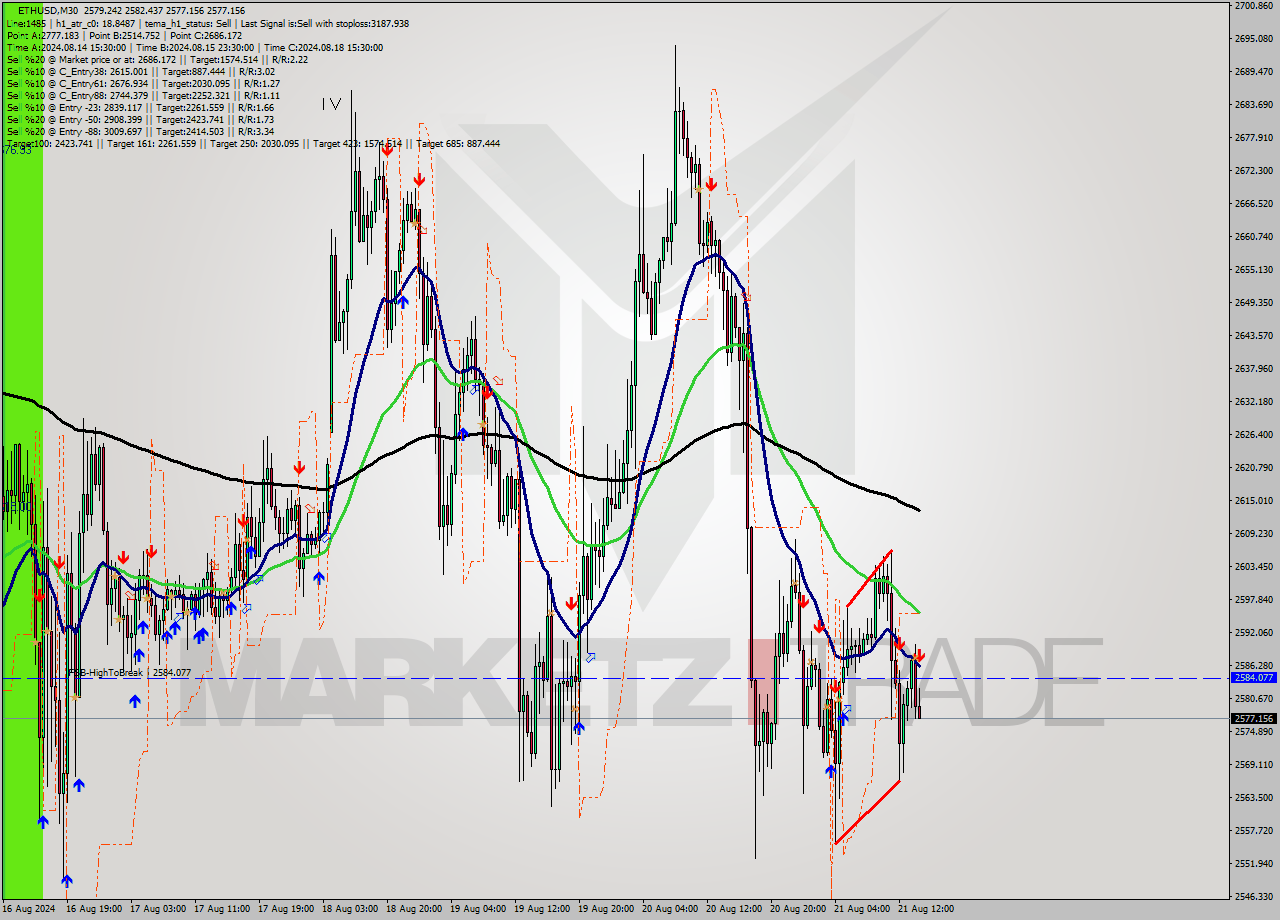Viewport: 1280px width, 920px height.
Task: Click the 'Sell %10 @ C_Entry38: 2615.001' line
Action: pos(140,71)
